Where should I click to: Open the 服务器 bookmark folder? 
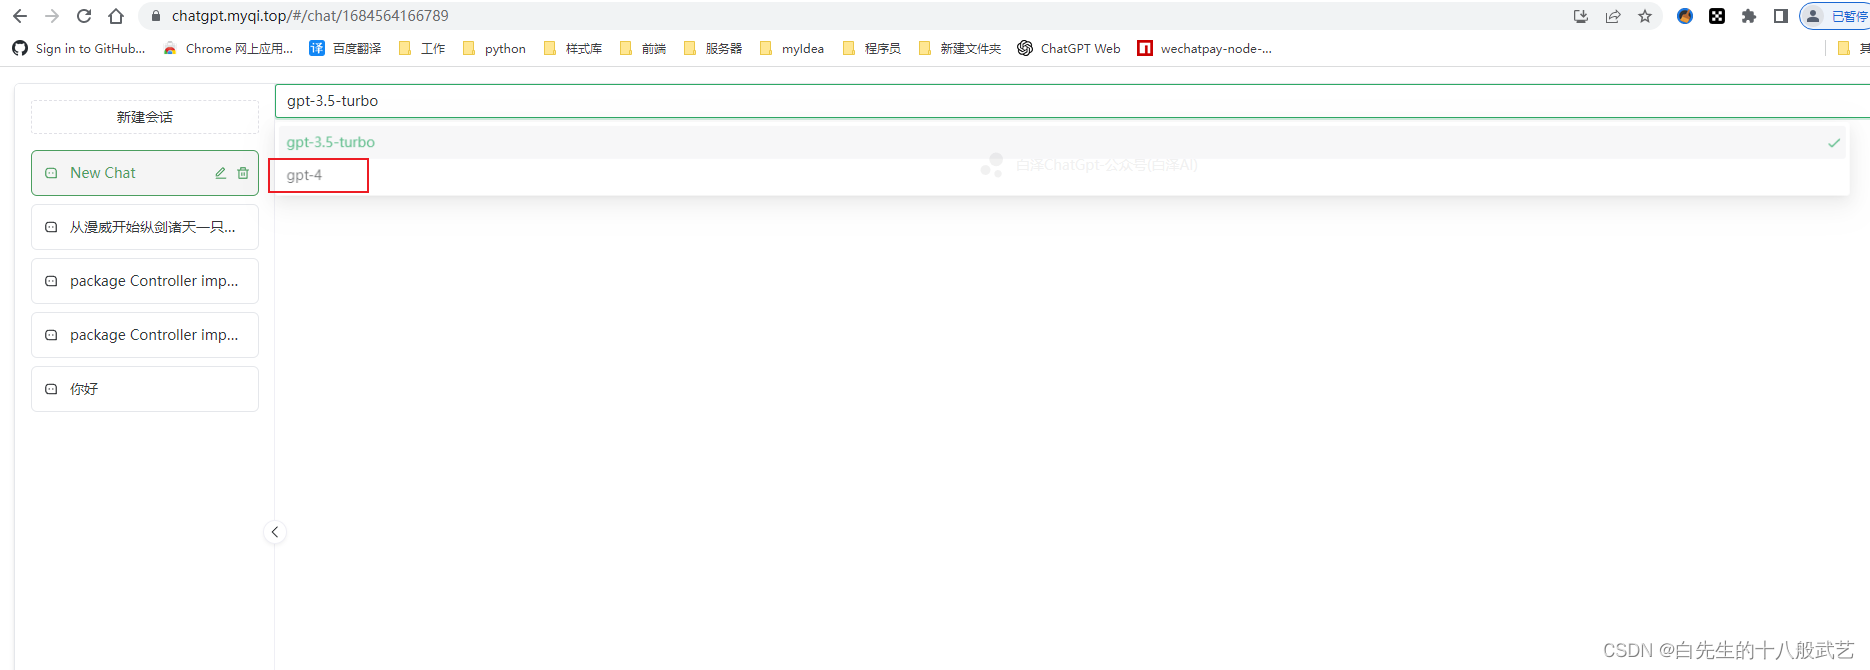pyautogui.click(x=713, y=48)
